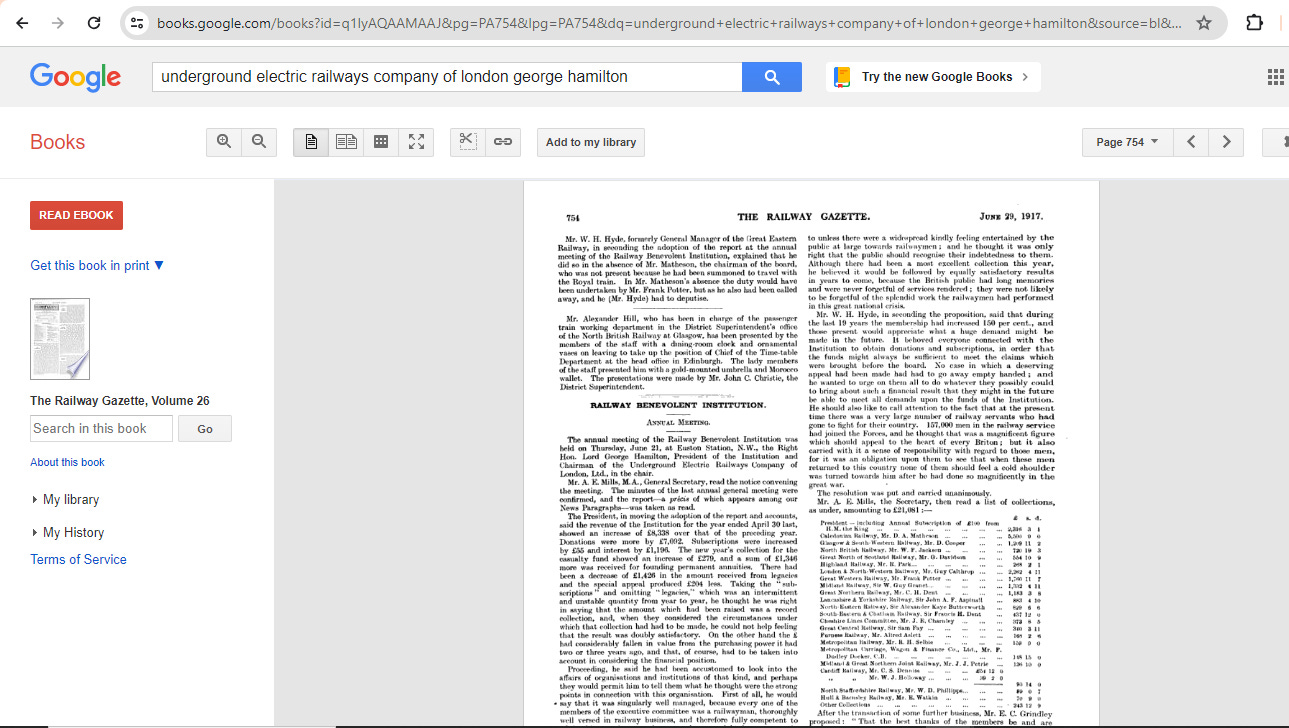The height and width of the screenshot is (728, 1289).
Task: Click The Railway Gazette, Volume 26 title
Action: pyautogui.click(x=120, y=401)
